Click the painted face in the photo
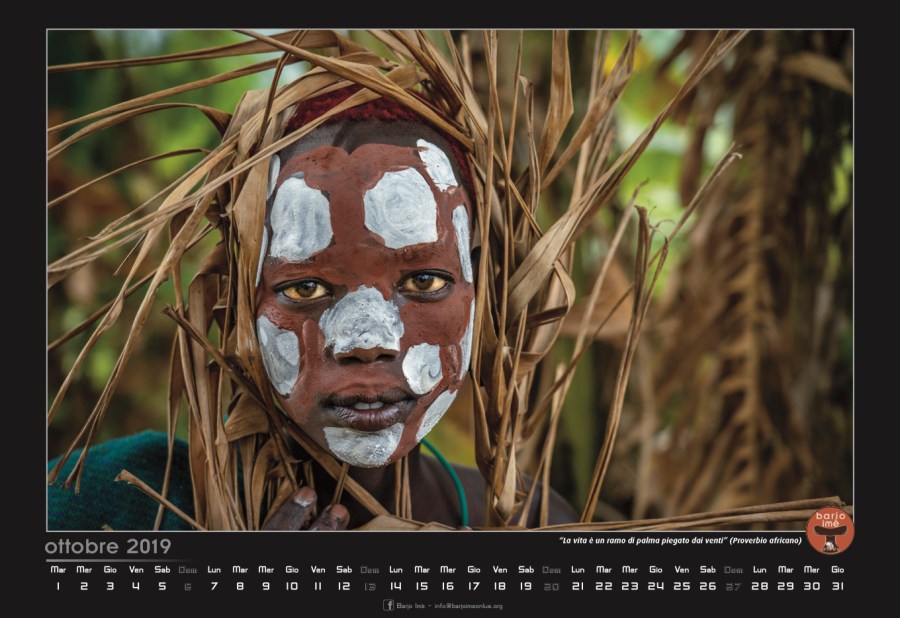 coord(365,300)
